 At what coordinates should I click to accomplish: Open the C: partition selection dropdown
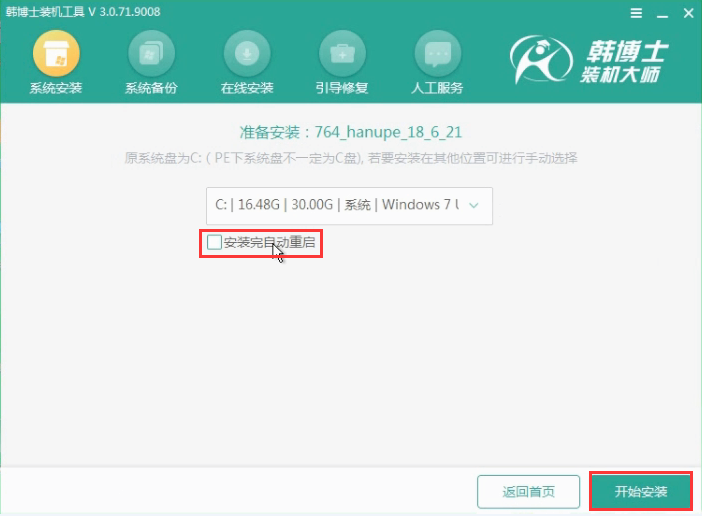tap(338, 205)
